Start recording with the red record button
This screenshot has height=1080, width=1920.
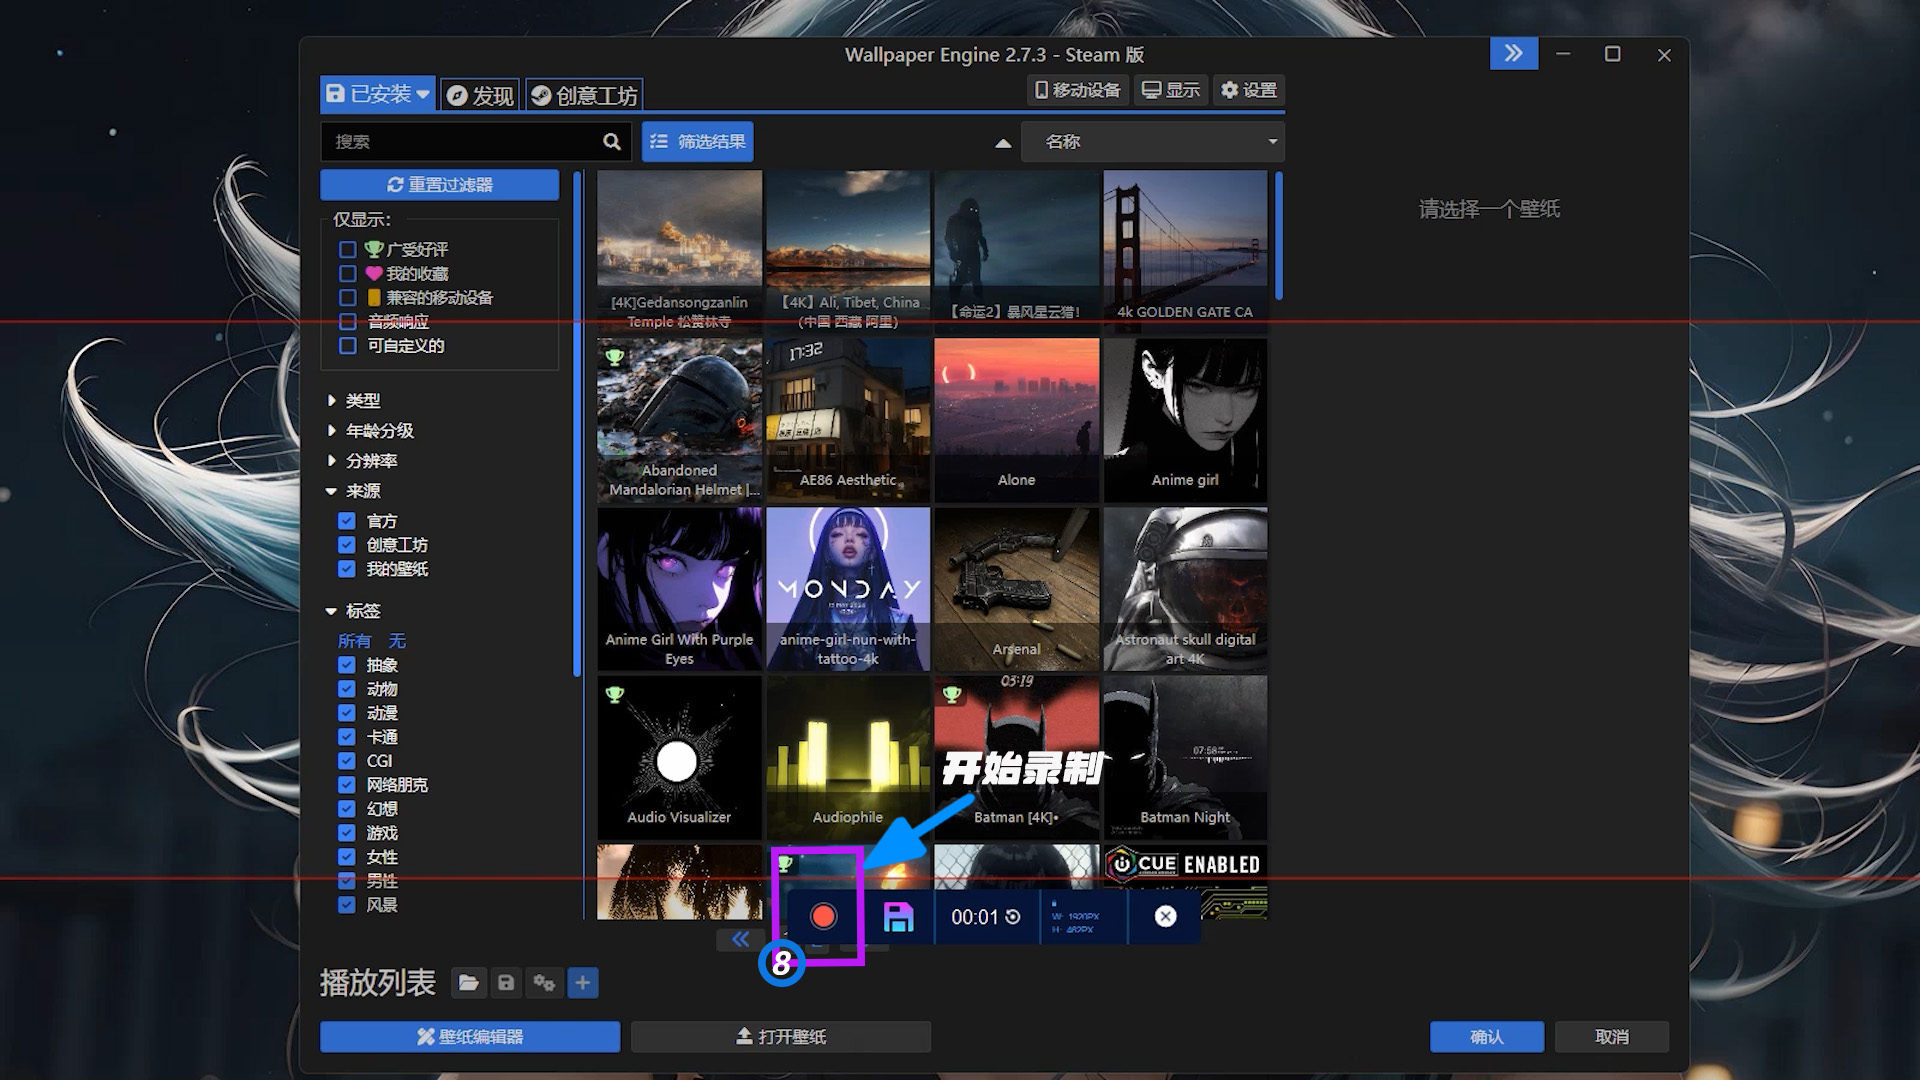(823, 916)
